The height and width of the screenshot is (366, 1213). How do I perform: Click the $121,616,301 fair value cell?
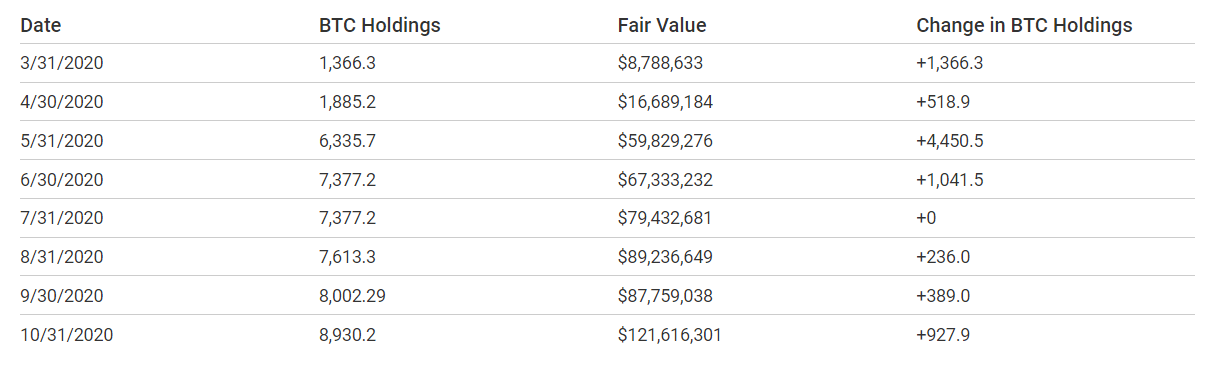tap(670, 335)
